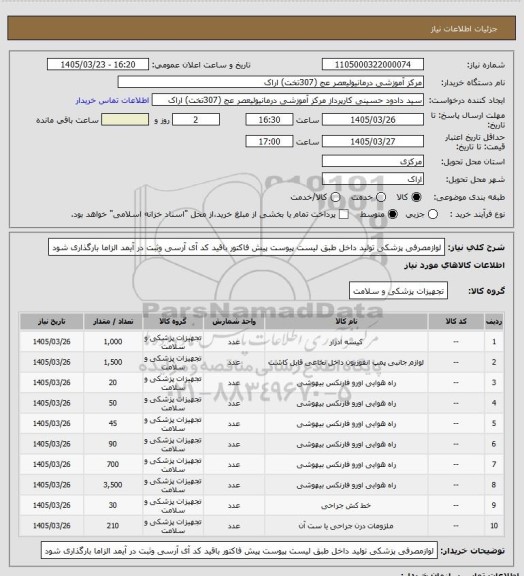Click the تعداد / مقدار column header

click(x=113, y=321)
